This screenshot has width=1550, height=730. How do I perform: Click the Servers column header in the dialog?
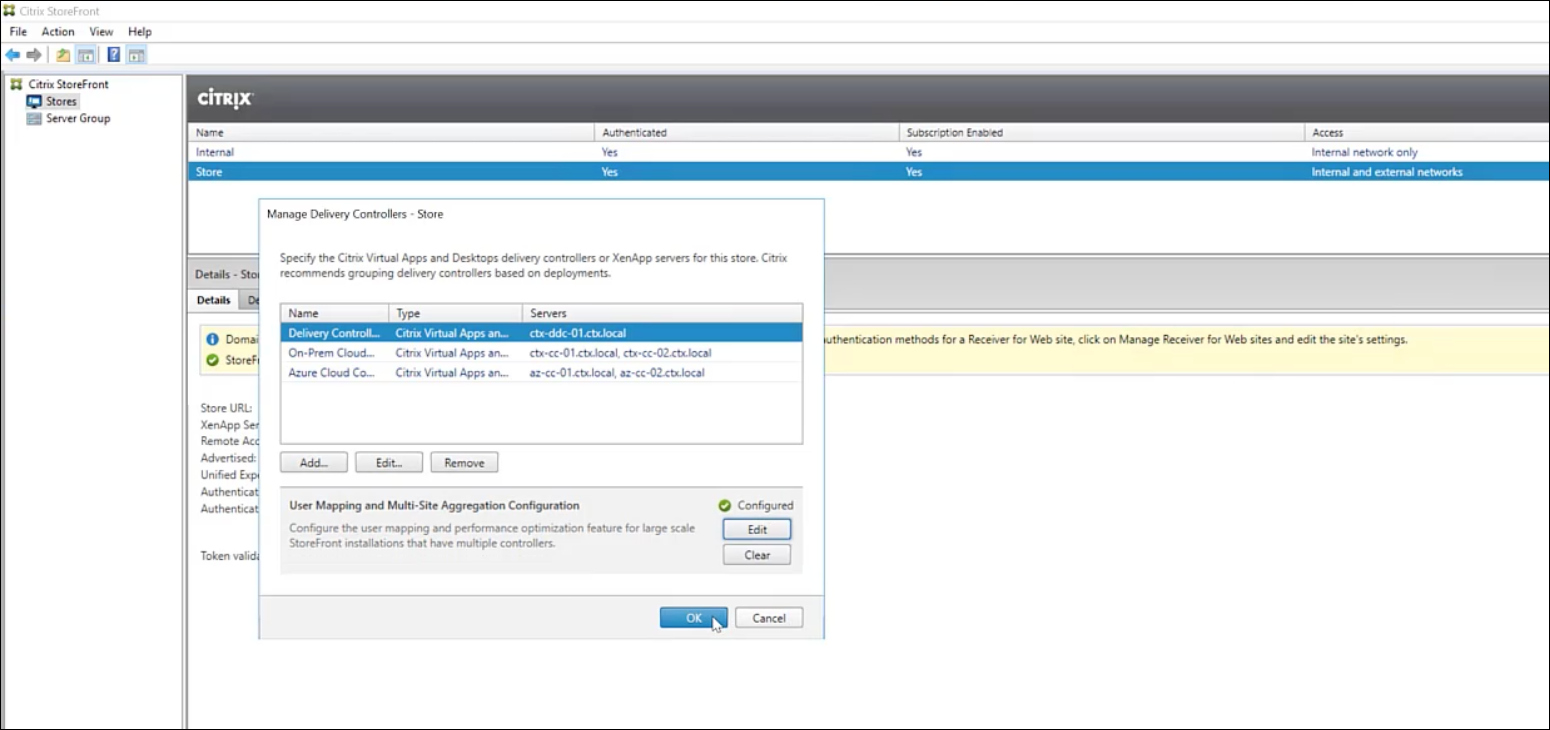click(662, 313)
